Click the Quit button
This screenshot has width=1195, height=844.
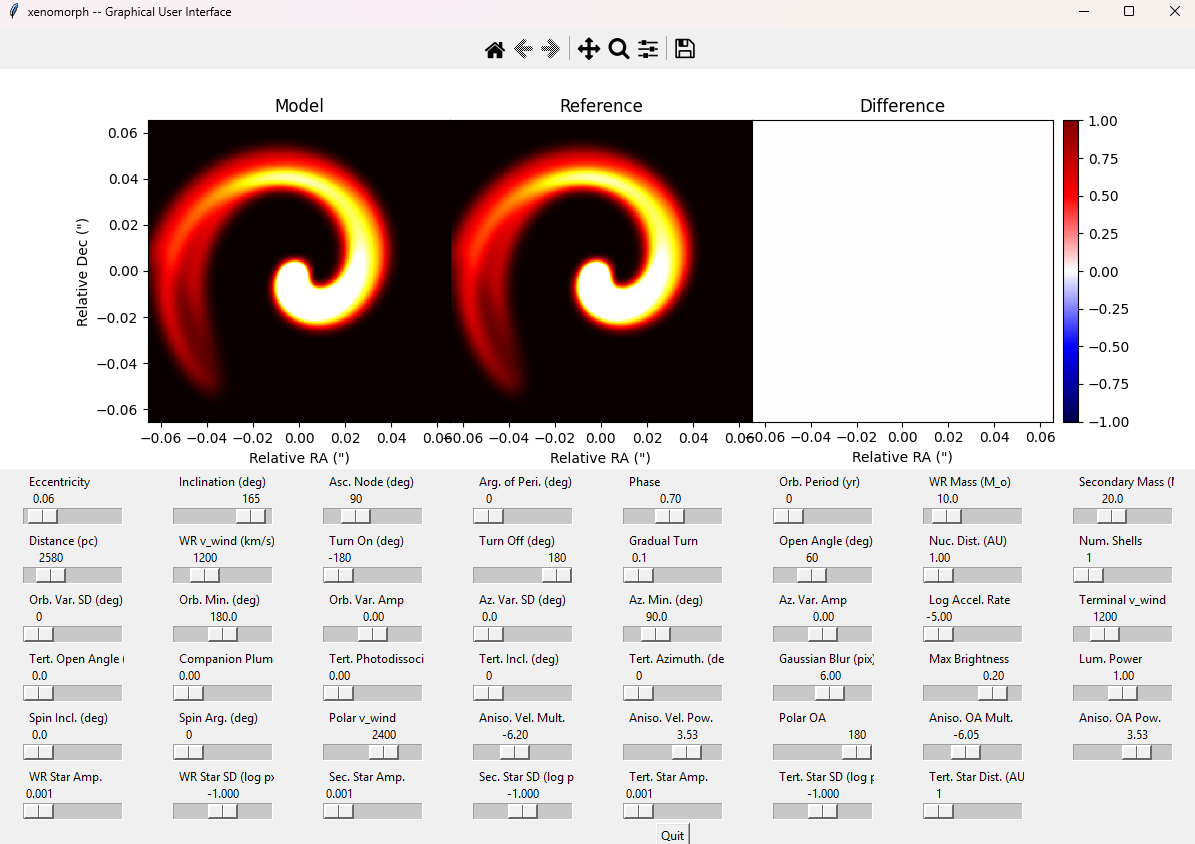[672, 835]
